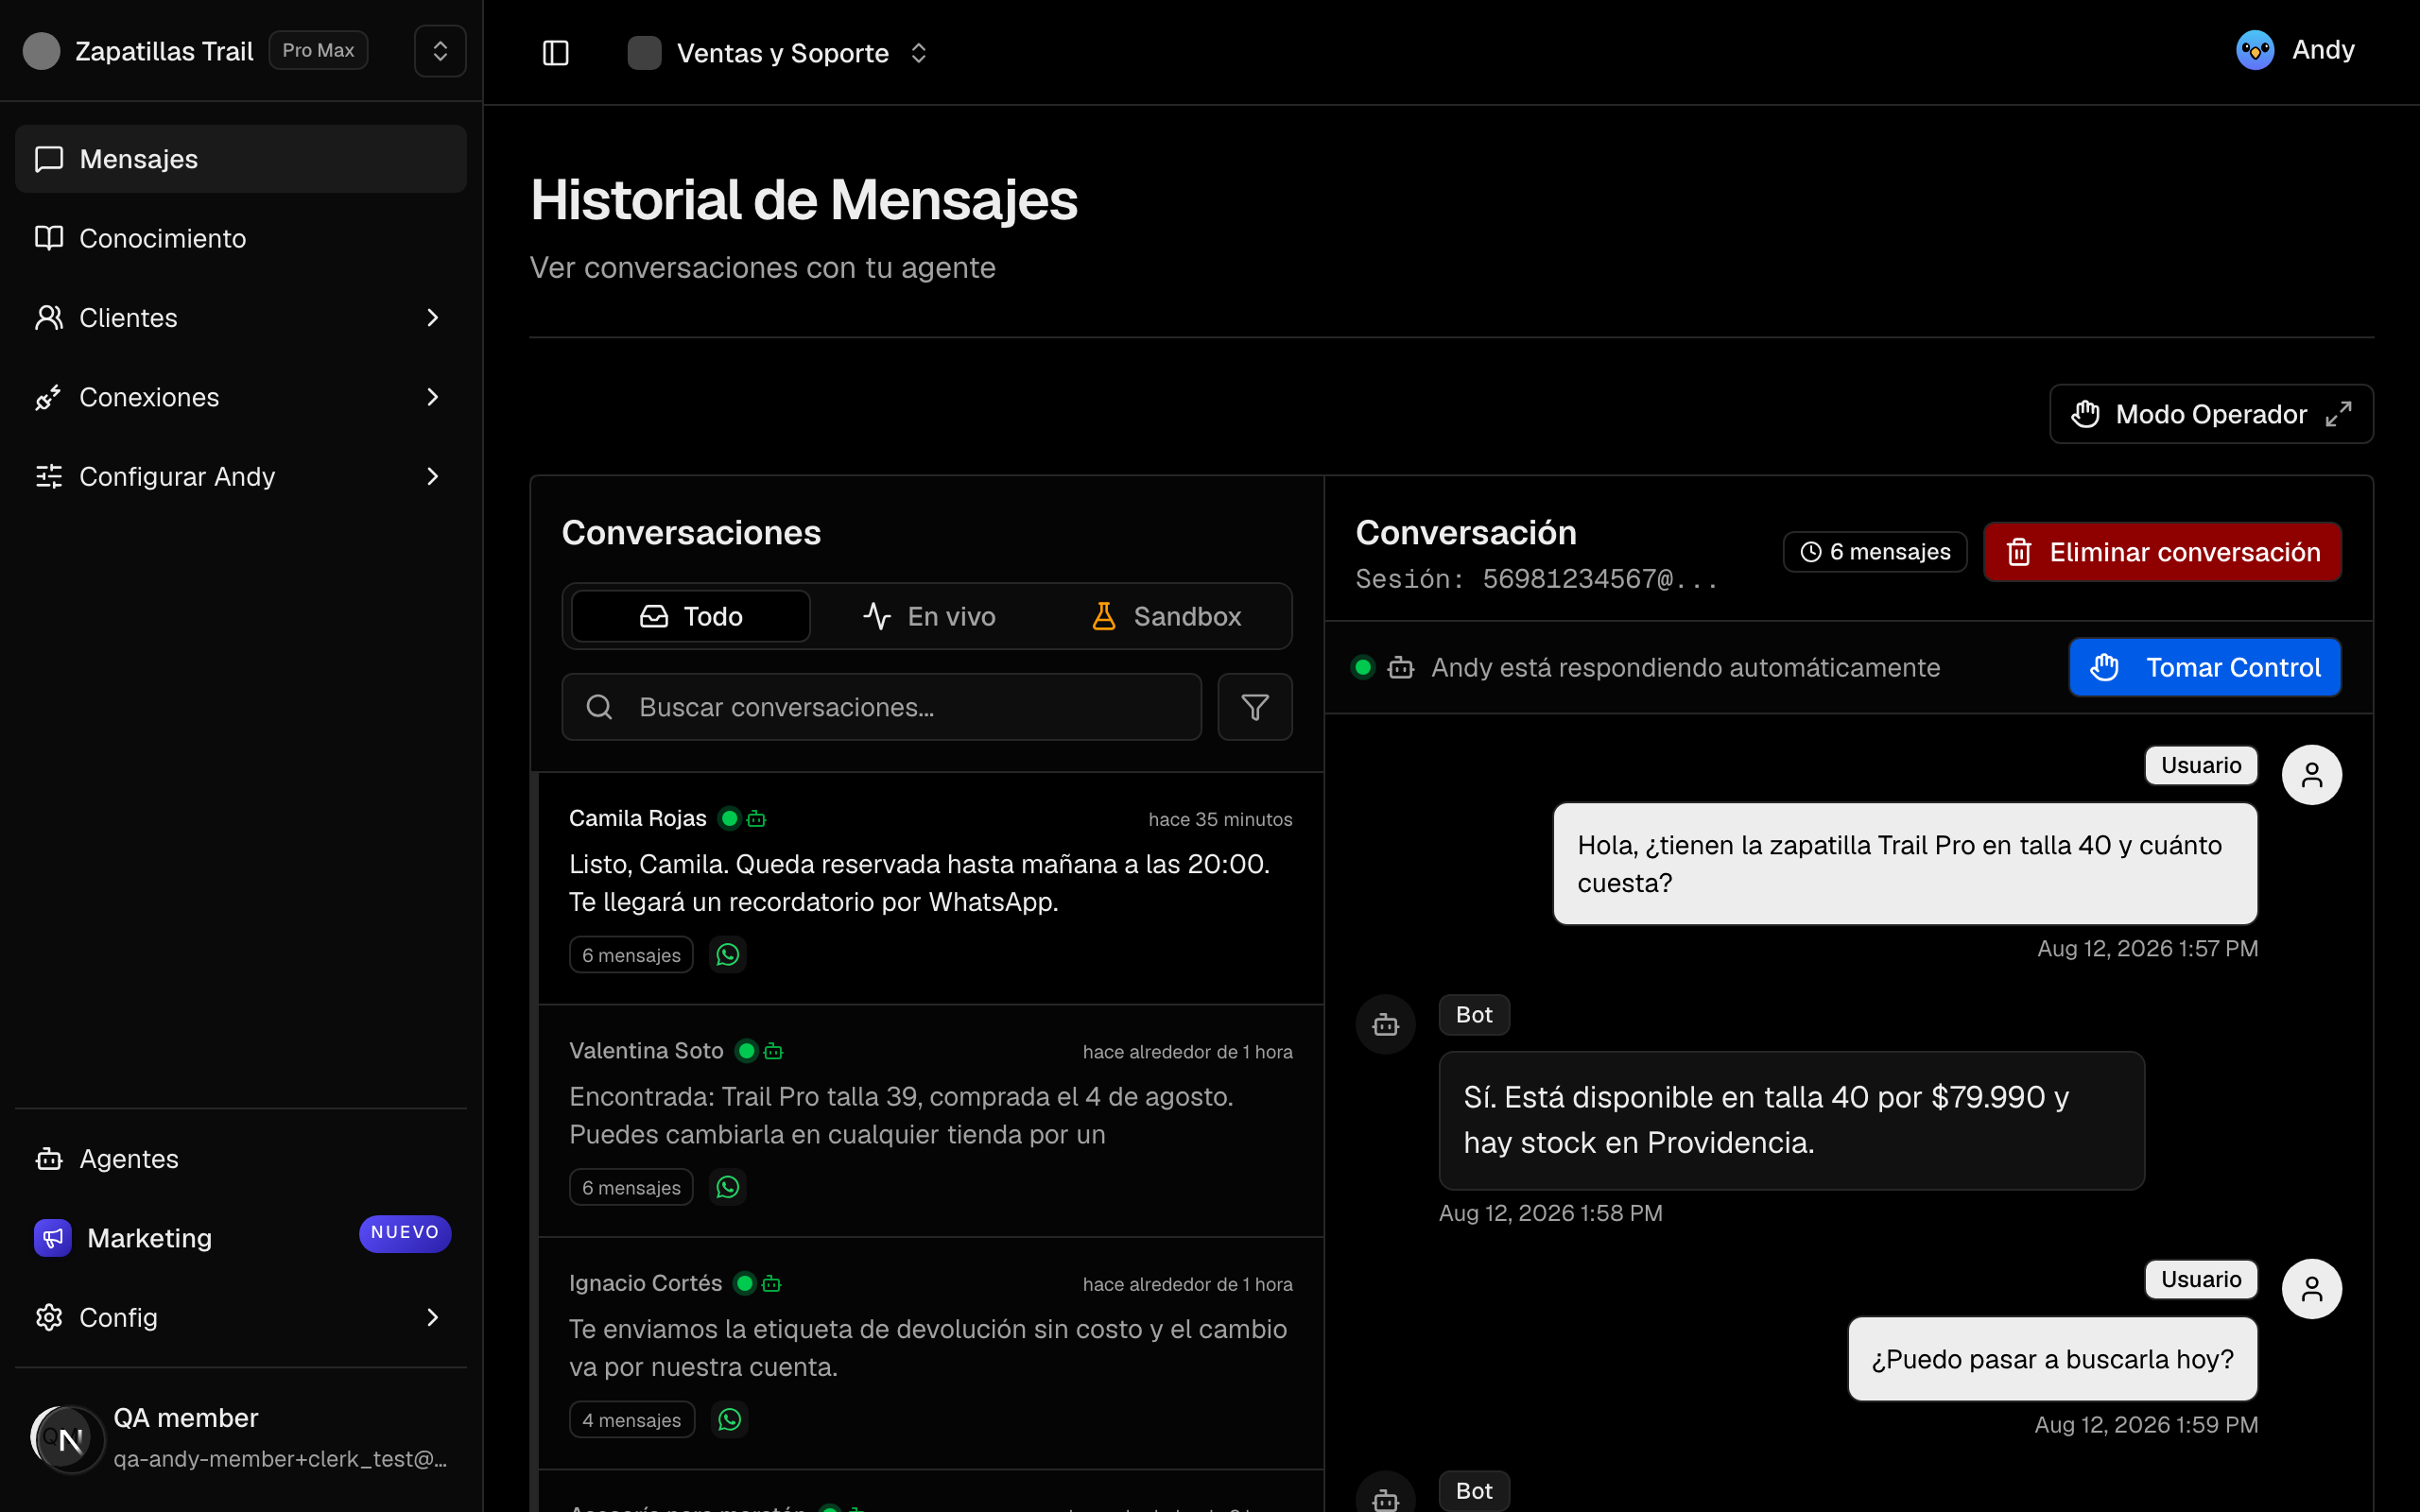Open Agentes in the sidebar
Viewport: 2420px width, 1512px height.
point(241,1159)
